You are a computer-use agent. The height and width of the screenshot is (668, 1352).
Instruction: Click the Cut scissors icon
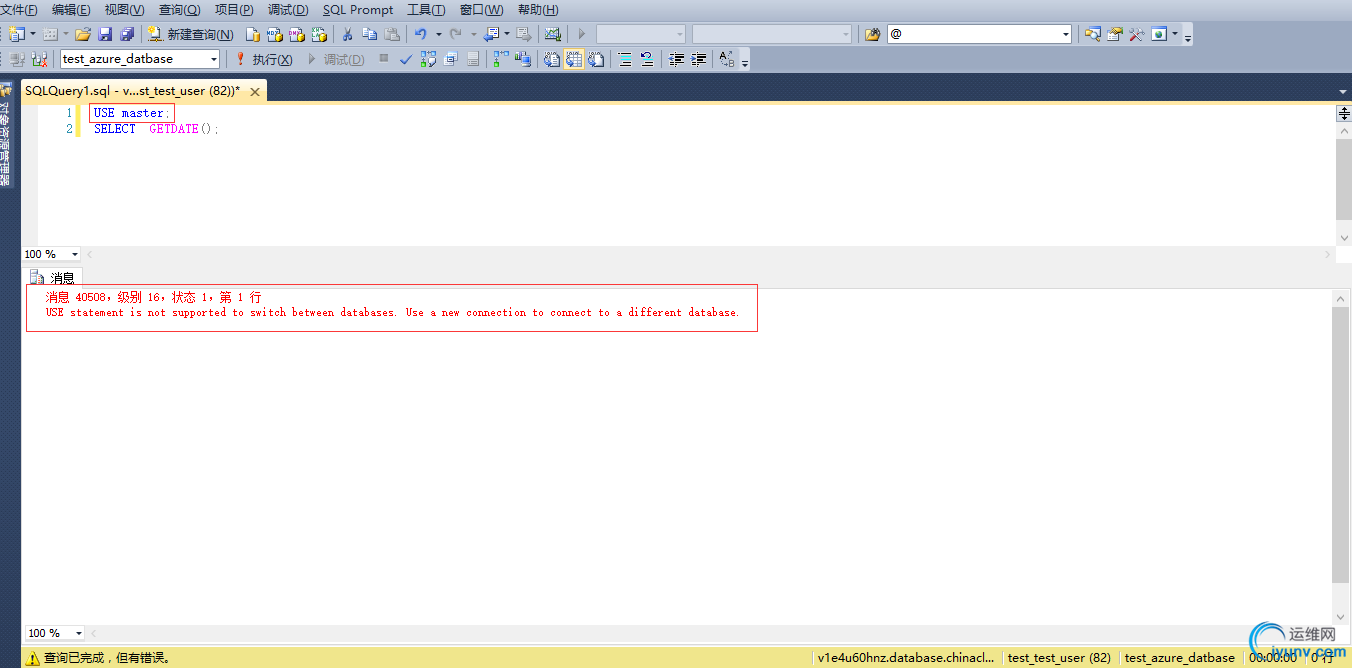[x=347, y=34]
